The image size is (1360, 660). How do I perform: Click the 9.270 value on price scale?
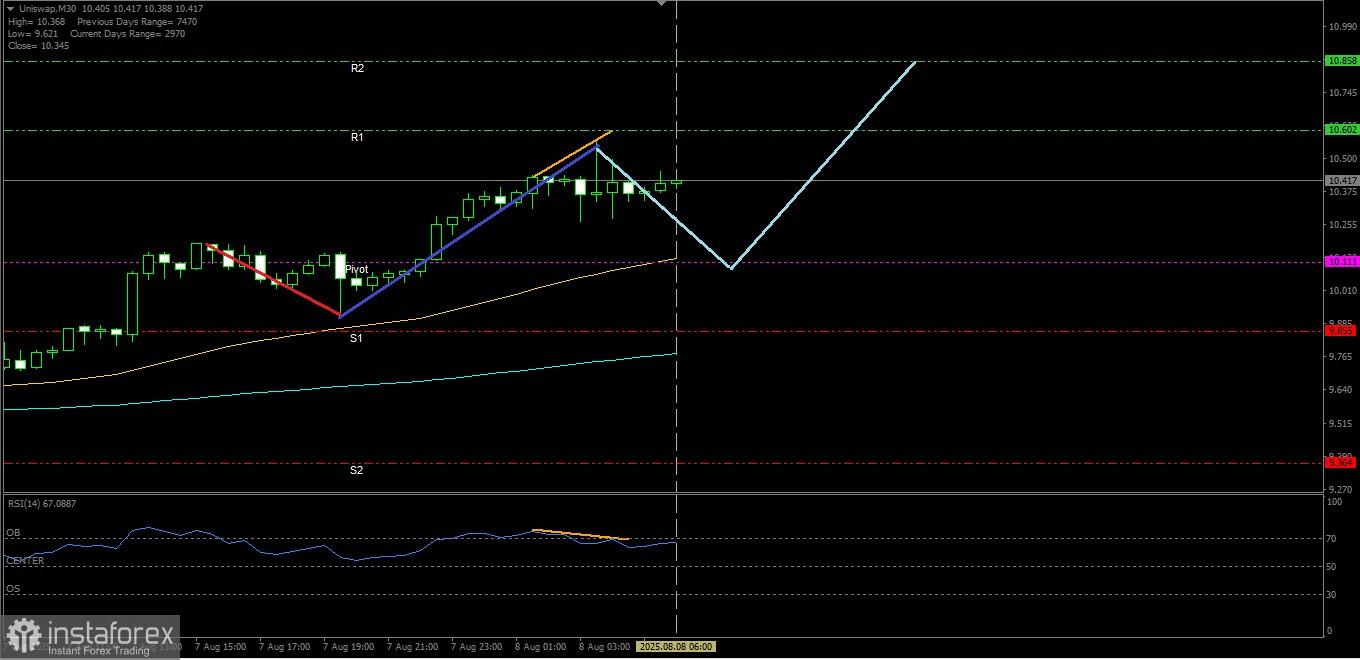pyautogui.click(x=1341, y=489)
